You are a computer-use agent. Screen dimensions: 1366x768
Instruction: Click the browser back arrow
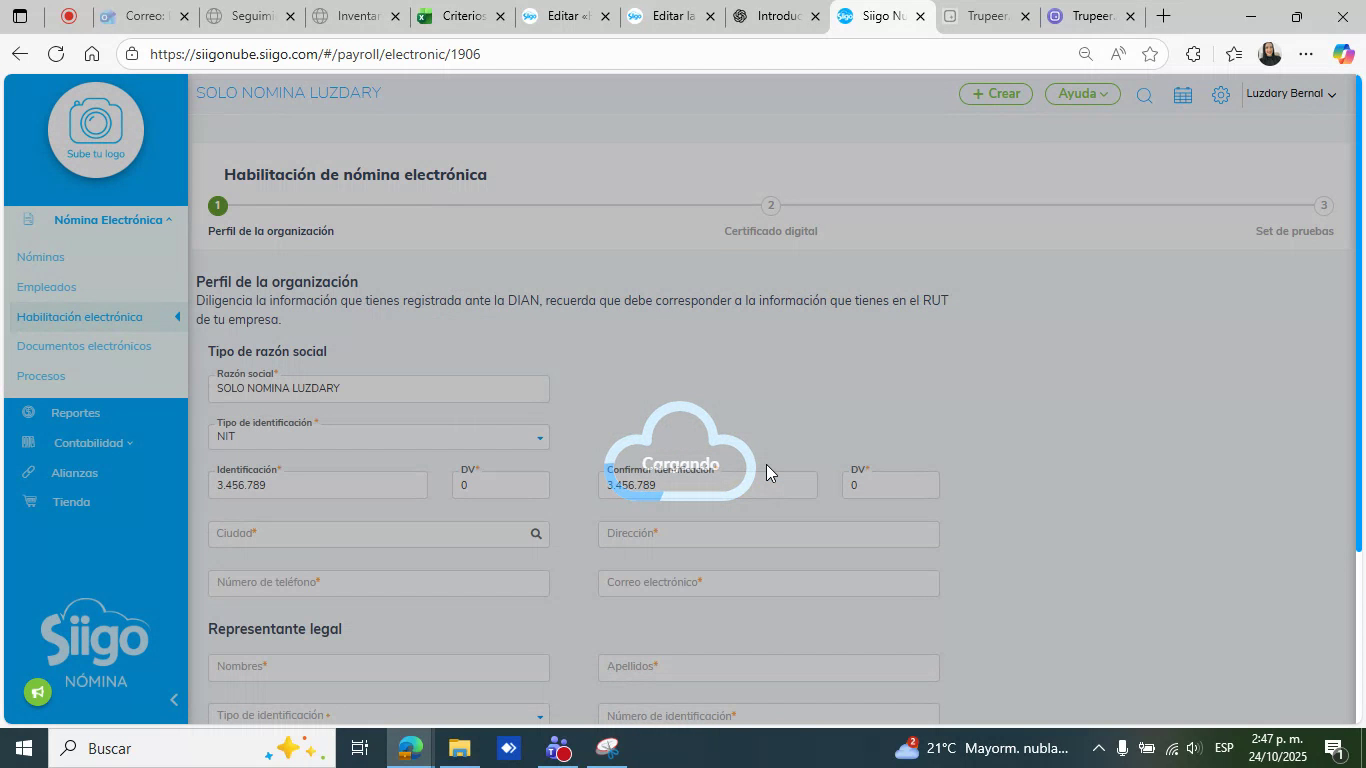pyautogui.click(x=20, y=54)
